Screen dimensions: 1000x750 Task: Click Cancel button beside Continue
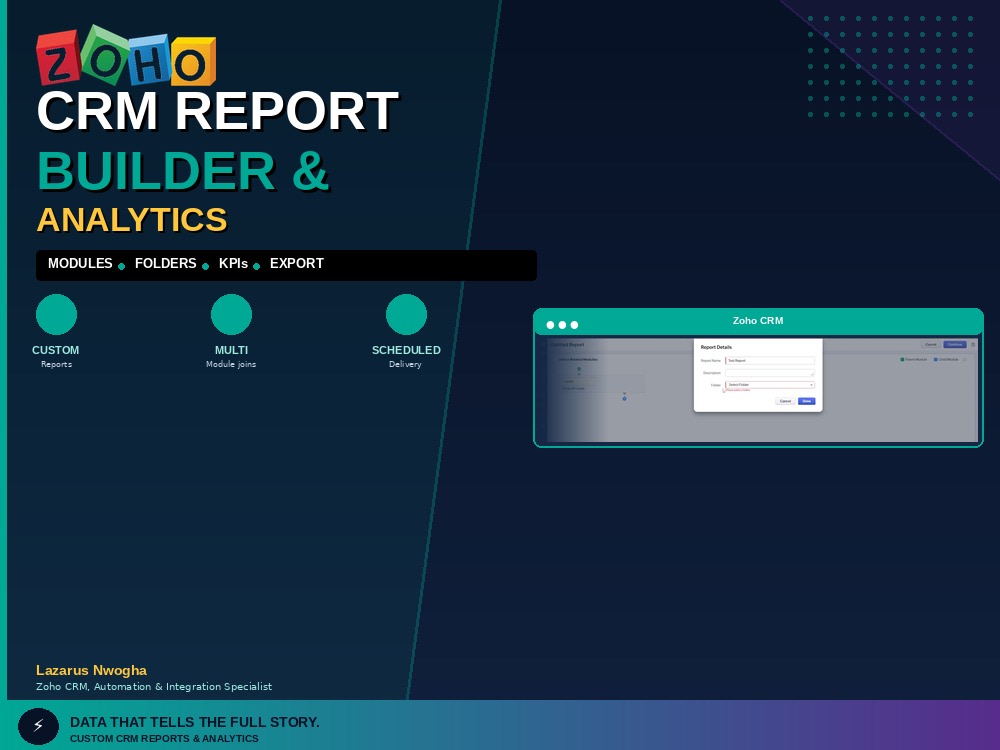click(x=930, y=344)
